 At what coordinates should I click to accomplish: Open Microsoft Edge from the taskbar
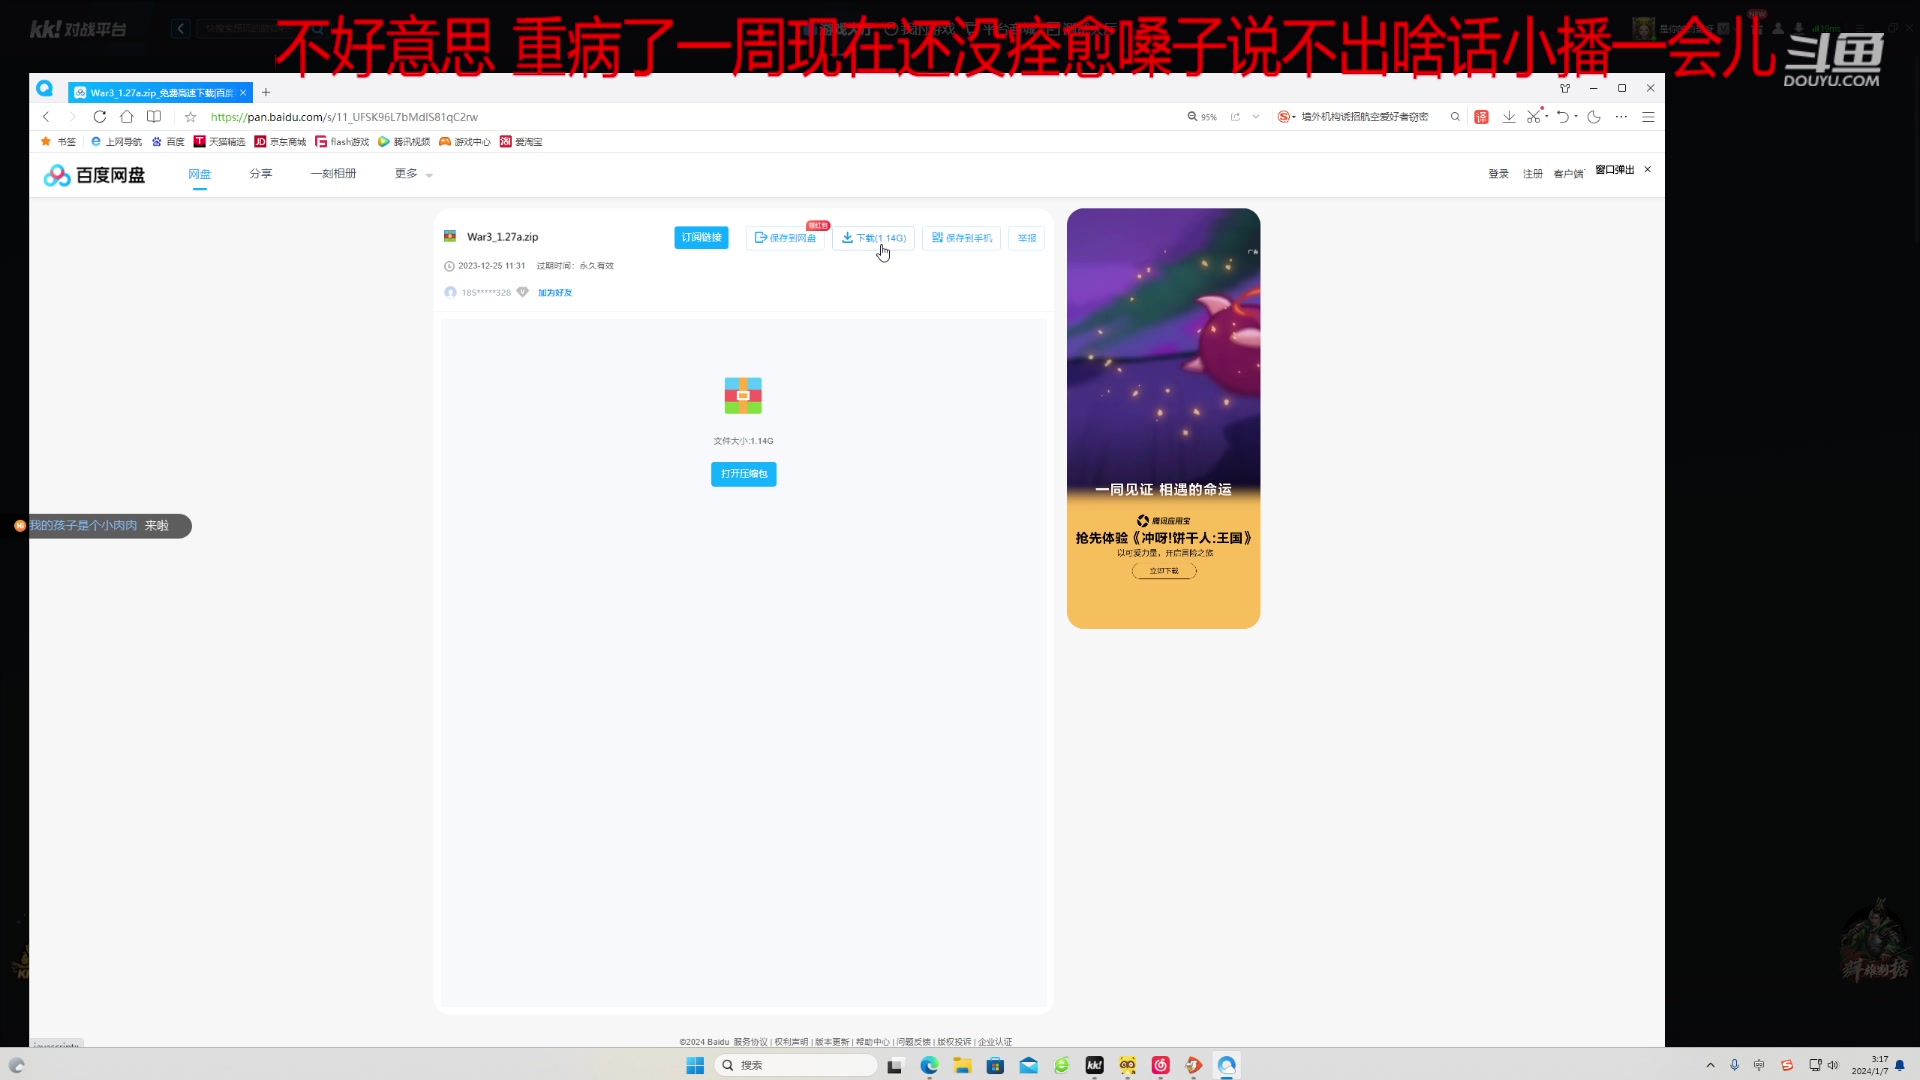[929, 1065]
